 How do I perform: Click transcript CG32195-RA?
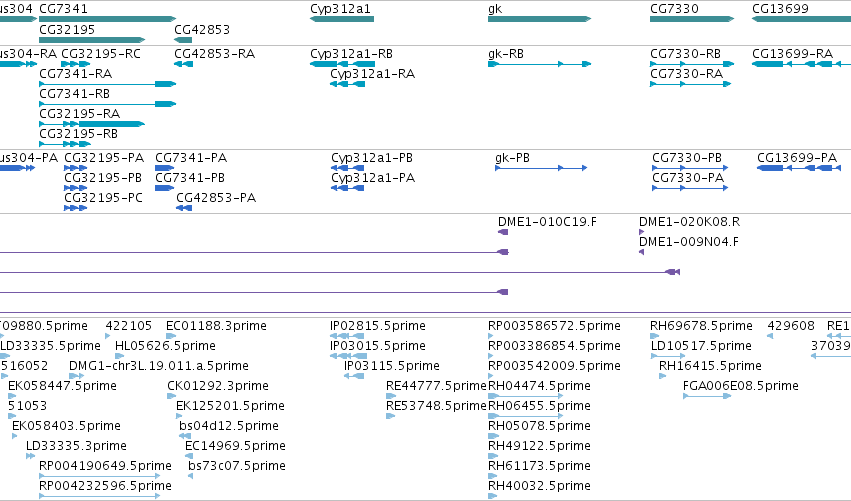click(92, 124)
